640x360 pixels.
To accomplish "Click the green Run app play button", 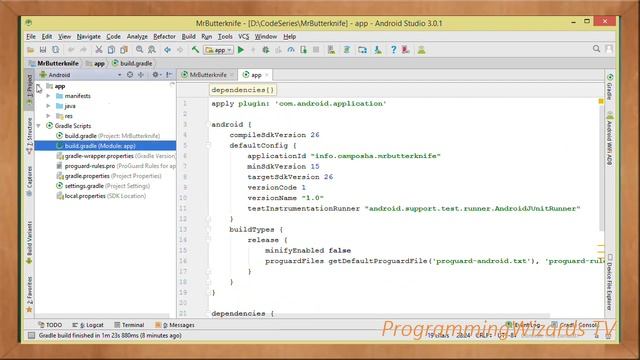I will (x=241, y=50).
